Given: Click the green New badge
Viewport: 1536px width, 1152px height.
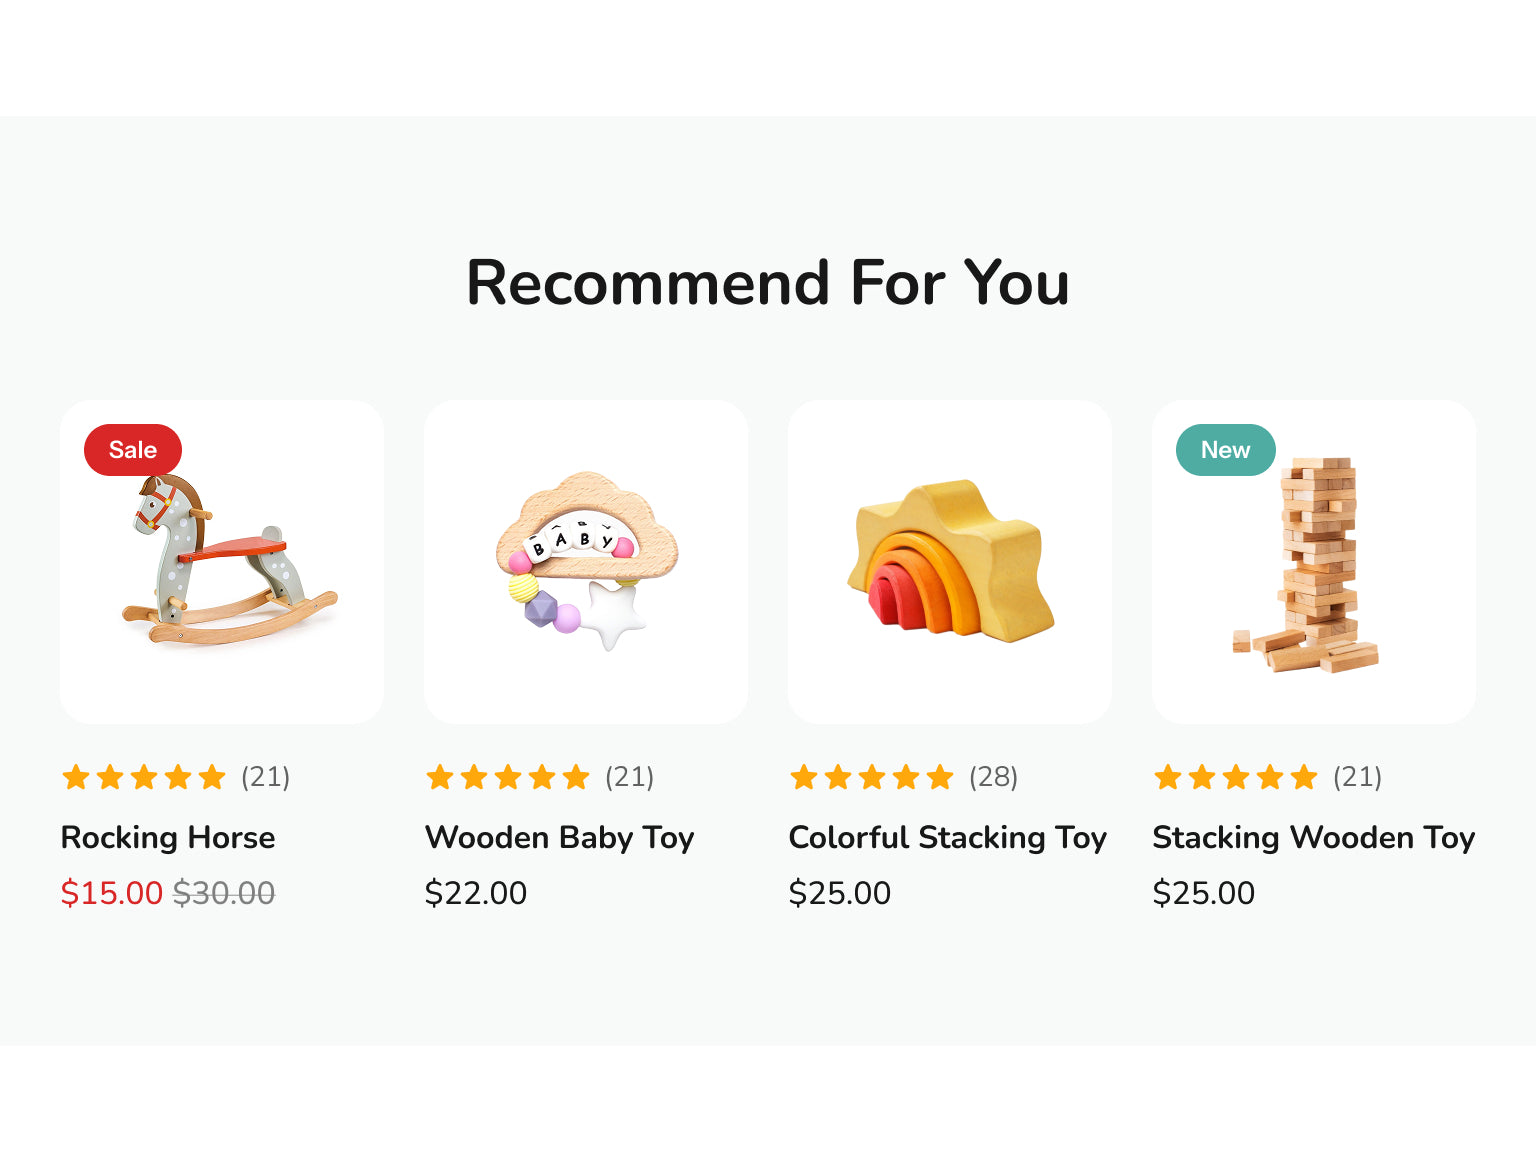Looking at the screenshot, I should pyautogui.click(x=1225, y=450).
